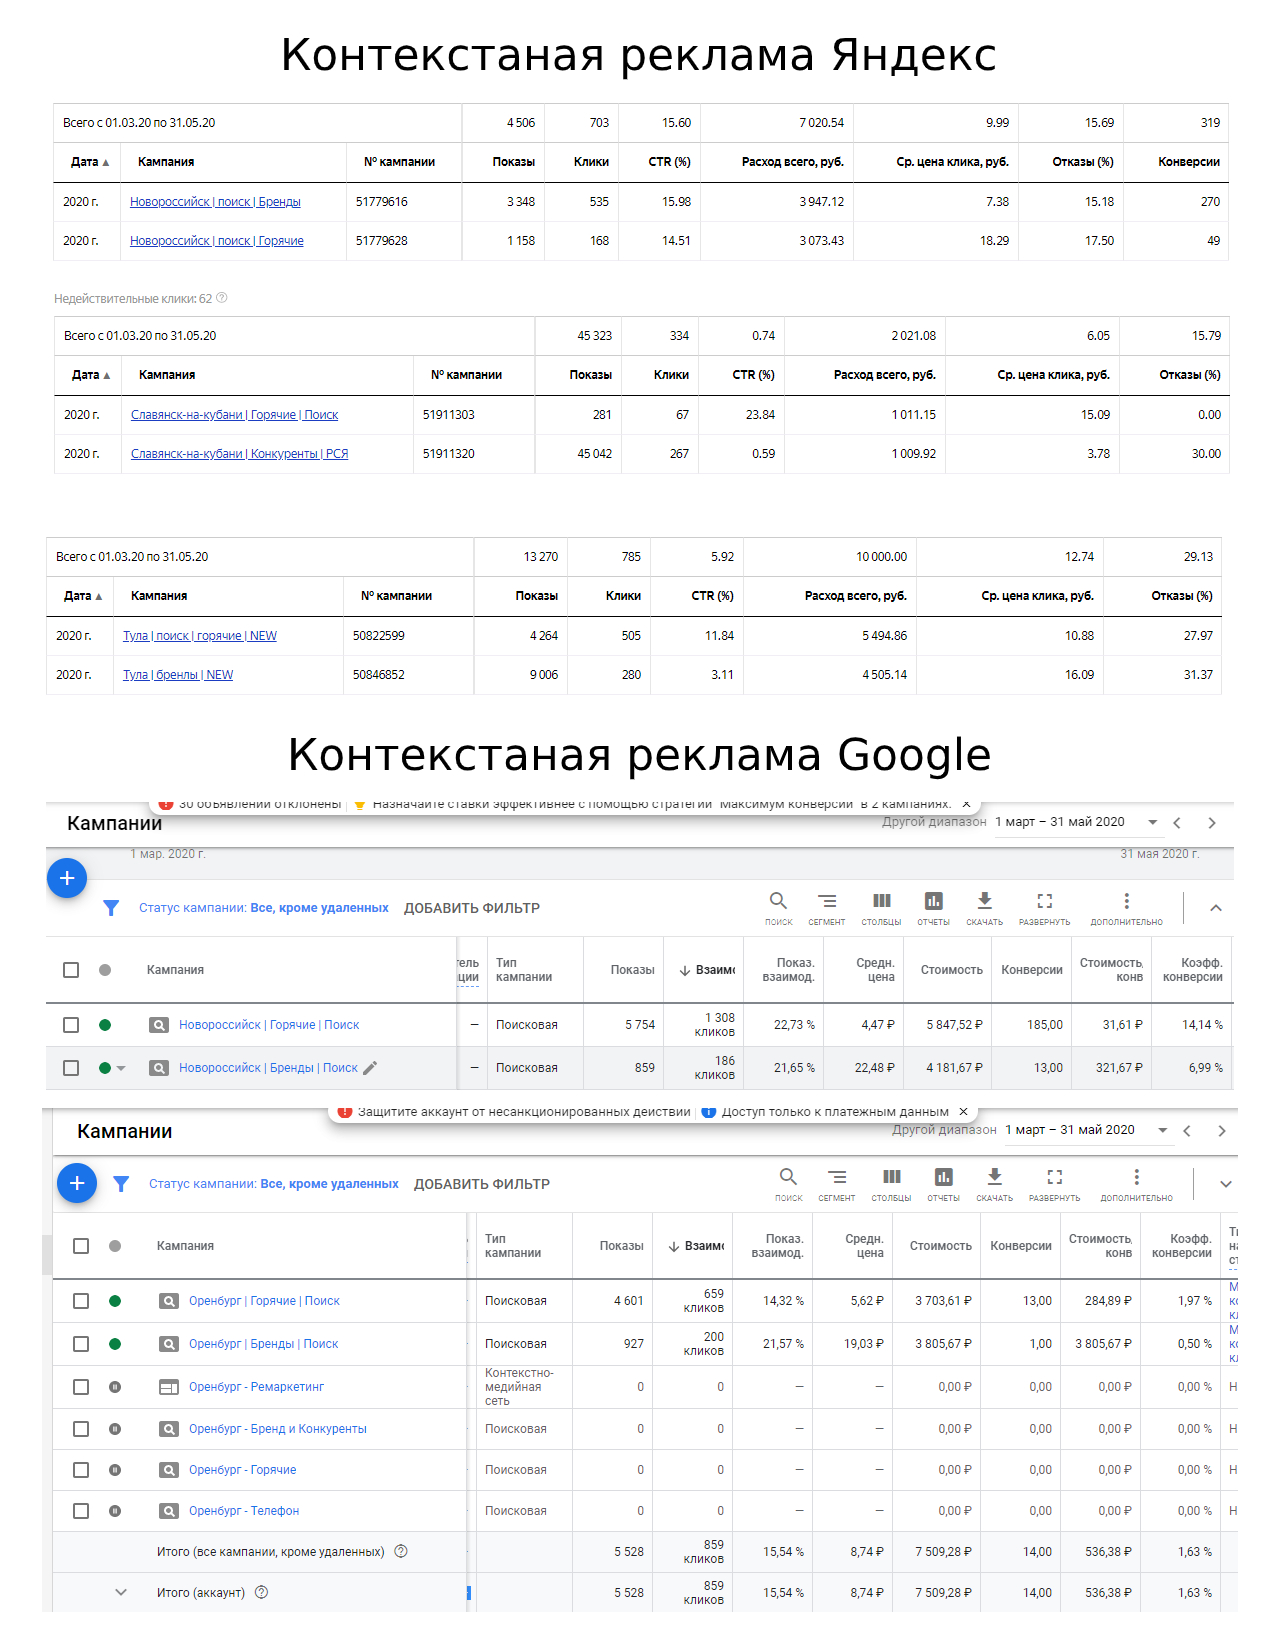Screen dimensions: 1280x1650
Task: Open Дополнительно menu in the Новороссийск campaigns toolbar
Action: pyautogui.click(x=1126, y=907)
